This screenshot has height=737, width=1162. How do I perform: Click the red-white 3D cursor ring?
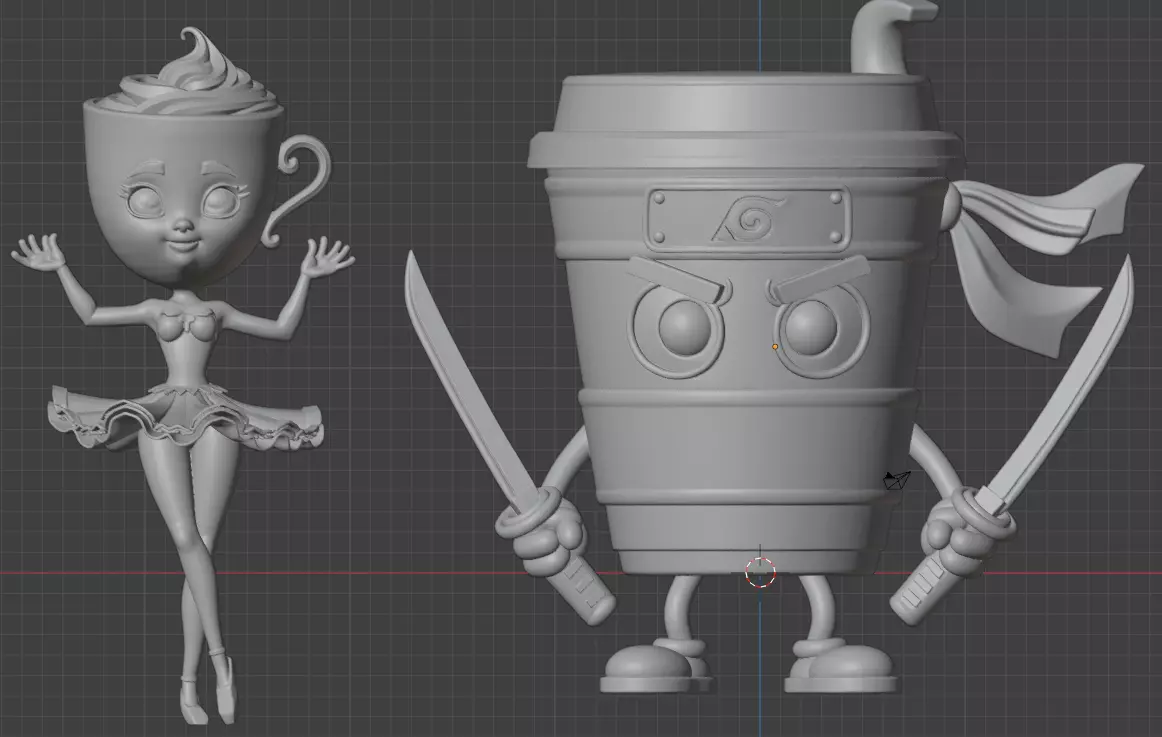pos(760,573)
